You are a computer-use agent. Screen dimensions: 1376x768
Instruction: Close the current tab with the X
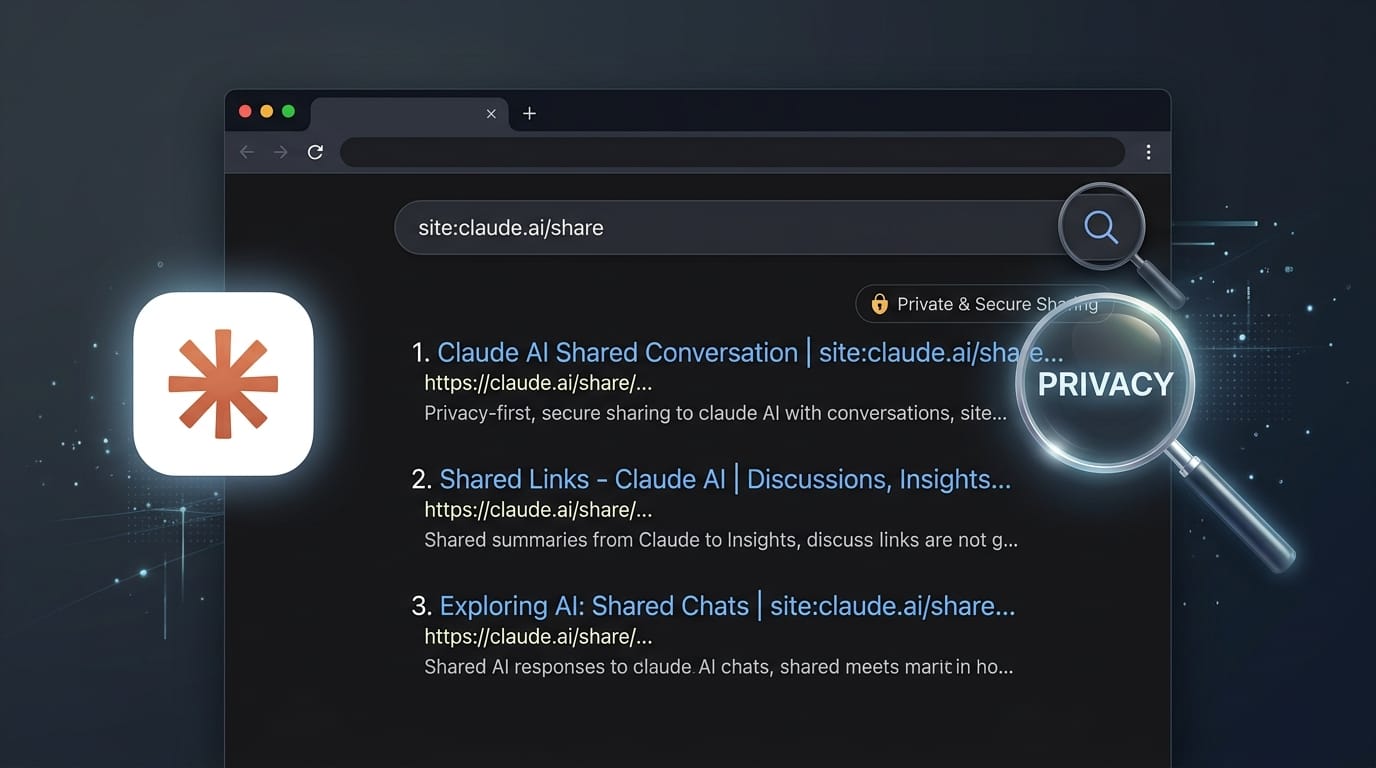491,114
